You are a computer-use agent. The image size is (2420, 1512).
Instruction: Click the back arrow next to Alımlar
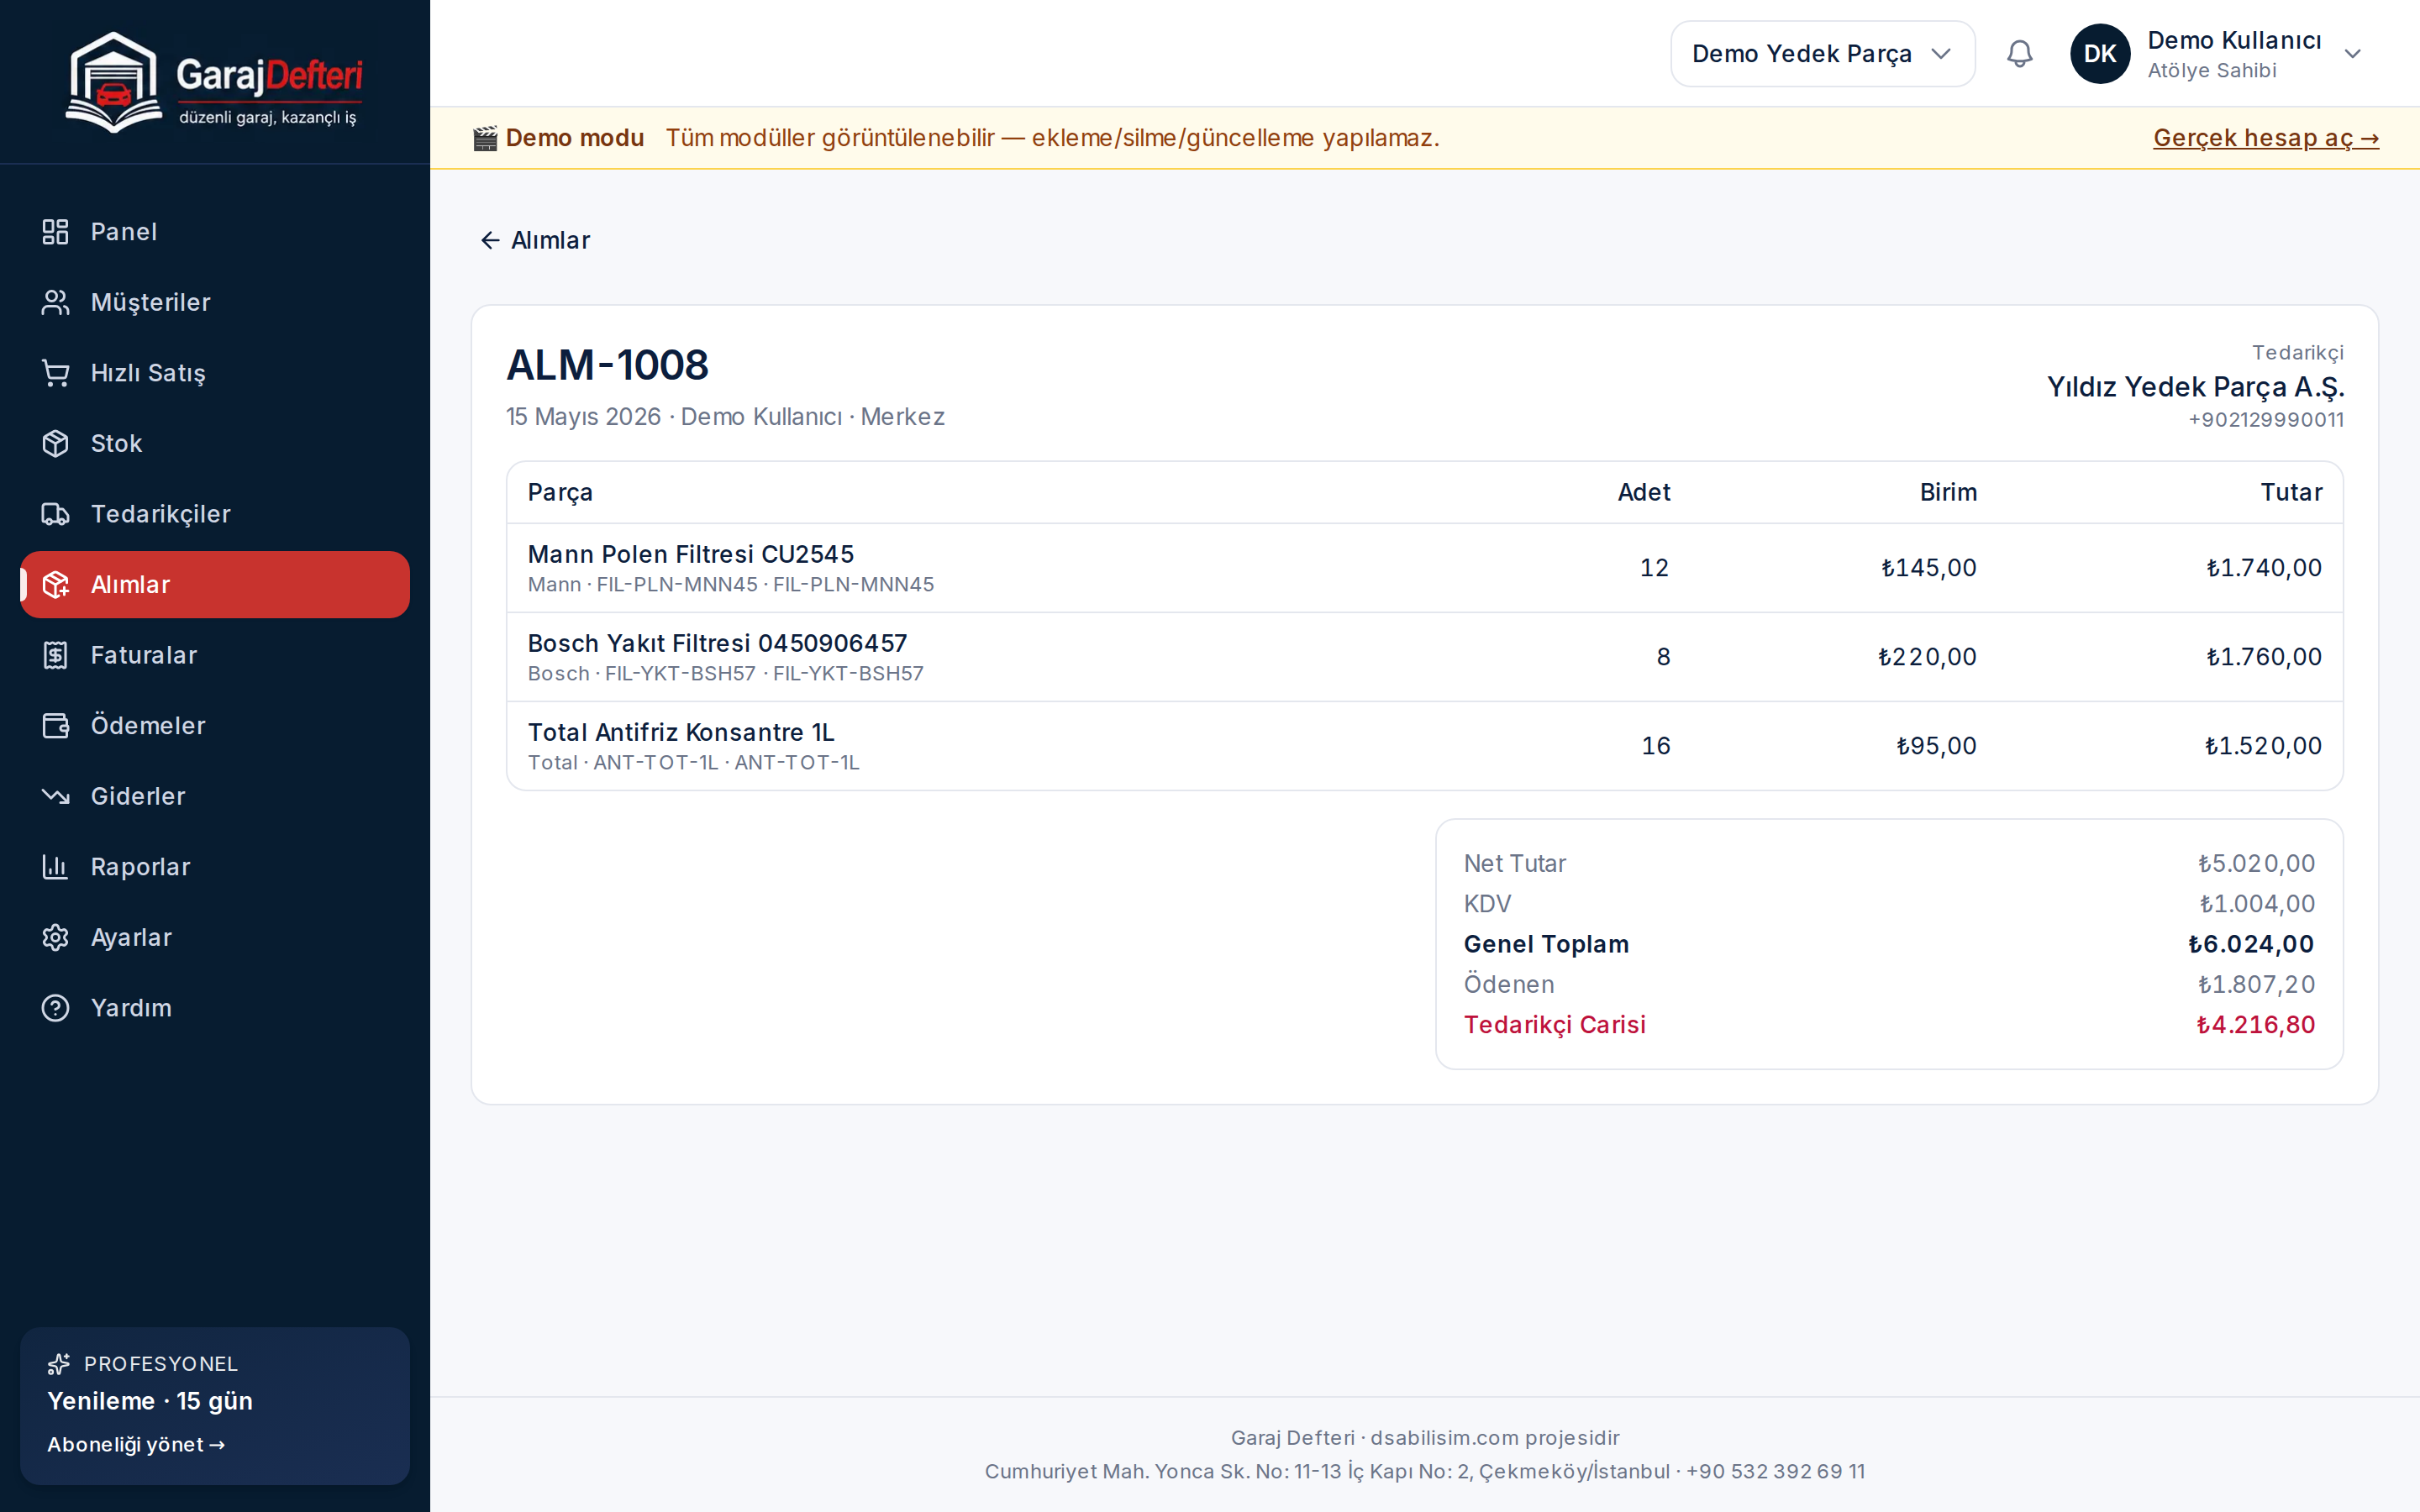click(x=490, y=240)
